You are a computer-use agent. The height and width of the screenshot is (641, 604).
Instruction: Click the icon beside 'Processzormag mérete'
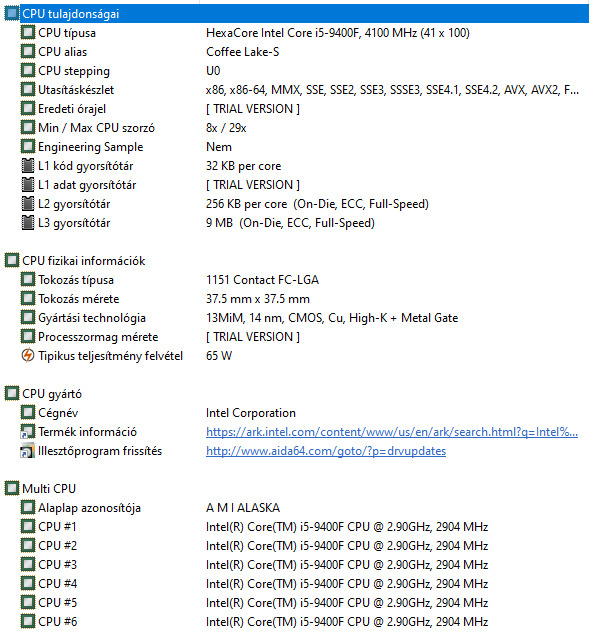click(x=28, y=337)
